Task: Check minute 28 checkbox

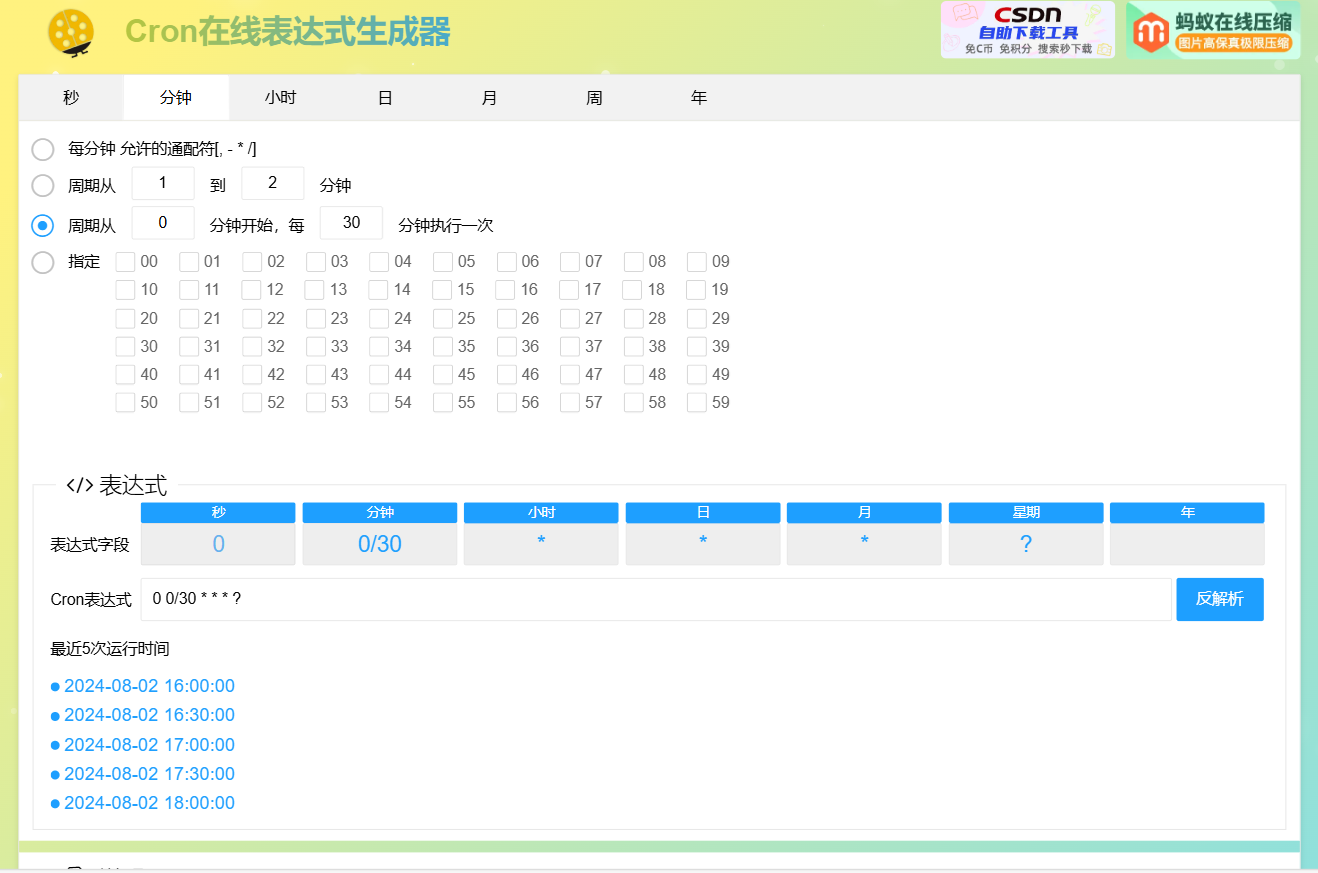Action: click(x=634, y=319)
